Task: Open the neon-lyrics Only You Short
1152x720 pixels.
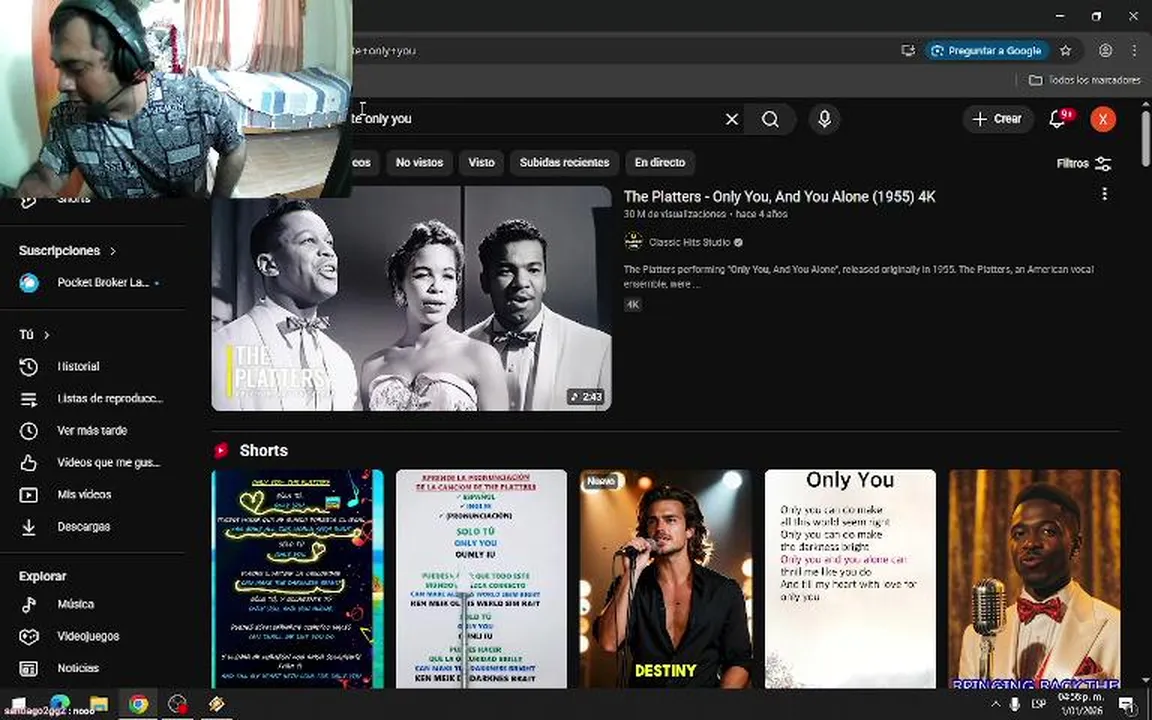Action: [x=298, y=579]
